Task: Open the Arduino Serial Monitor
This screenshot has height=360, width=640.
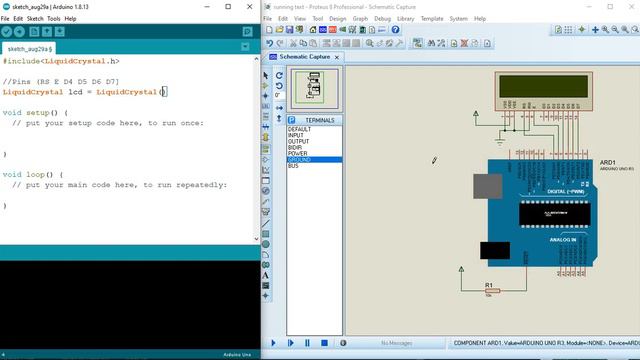Action: click(247, 31)
